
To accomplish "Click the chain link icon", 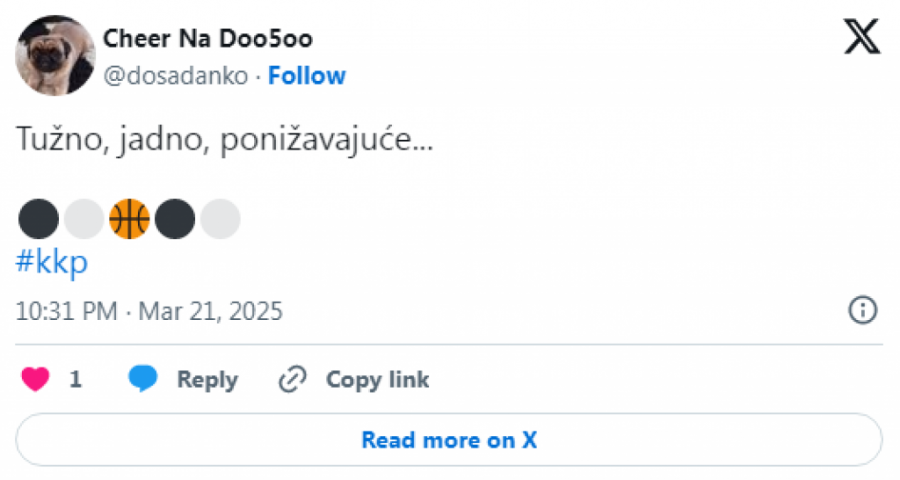I will coord(292,379).
